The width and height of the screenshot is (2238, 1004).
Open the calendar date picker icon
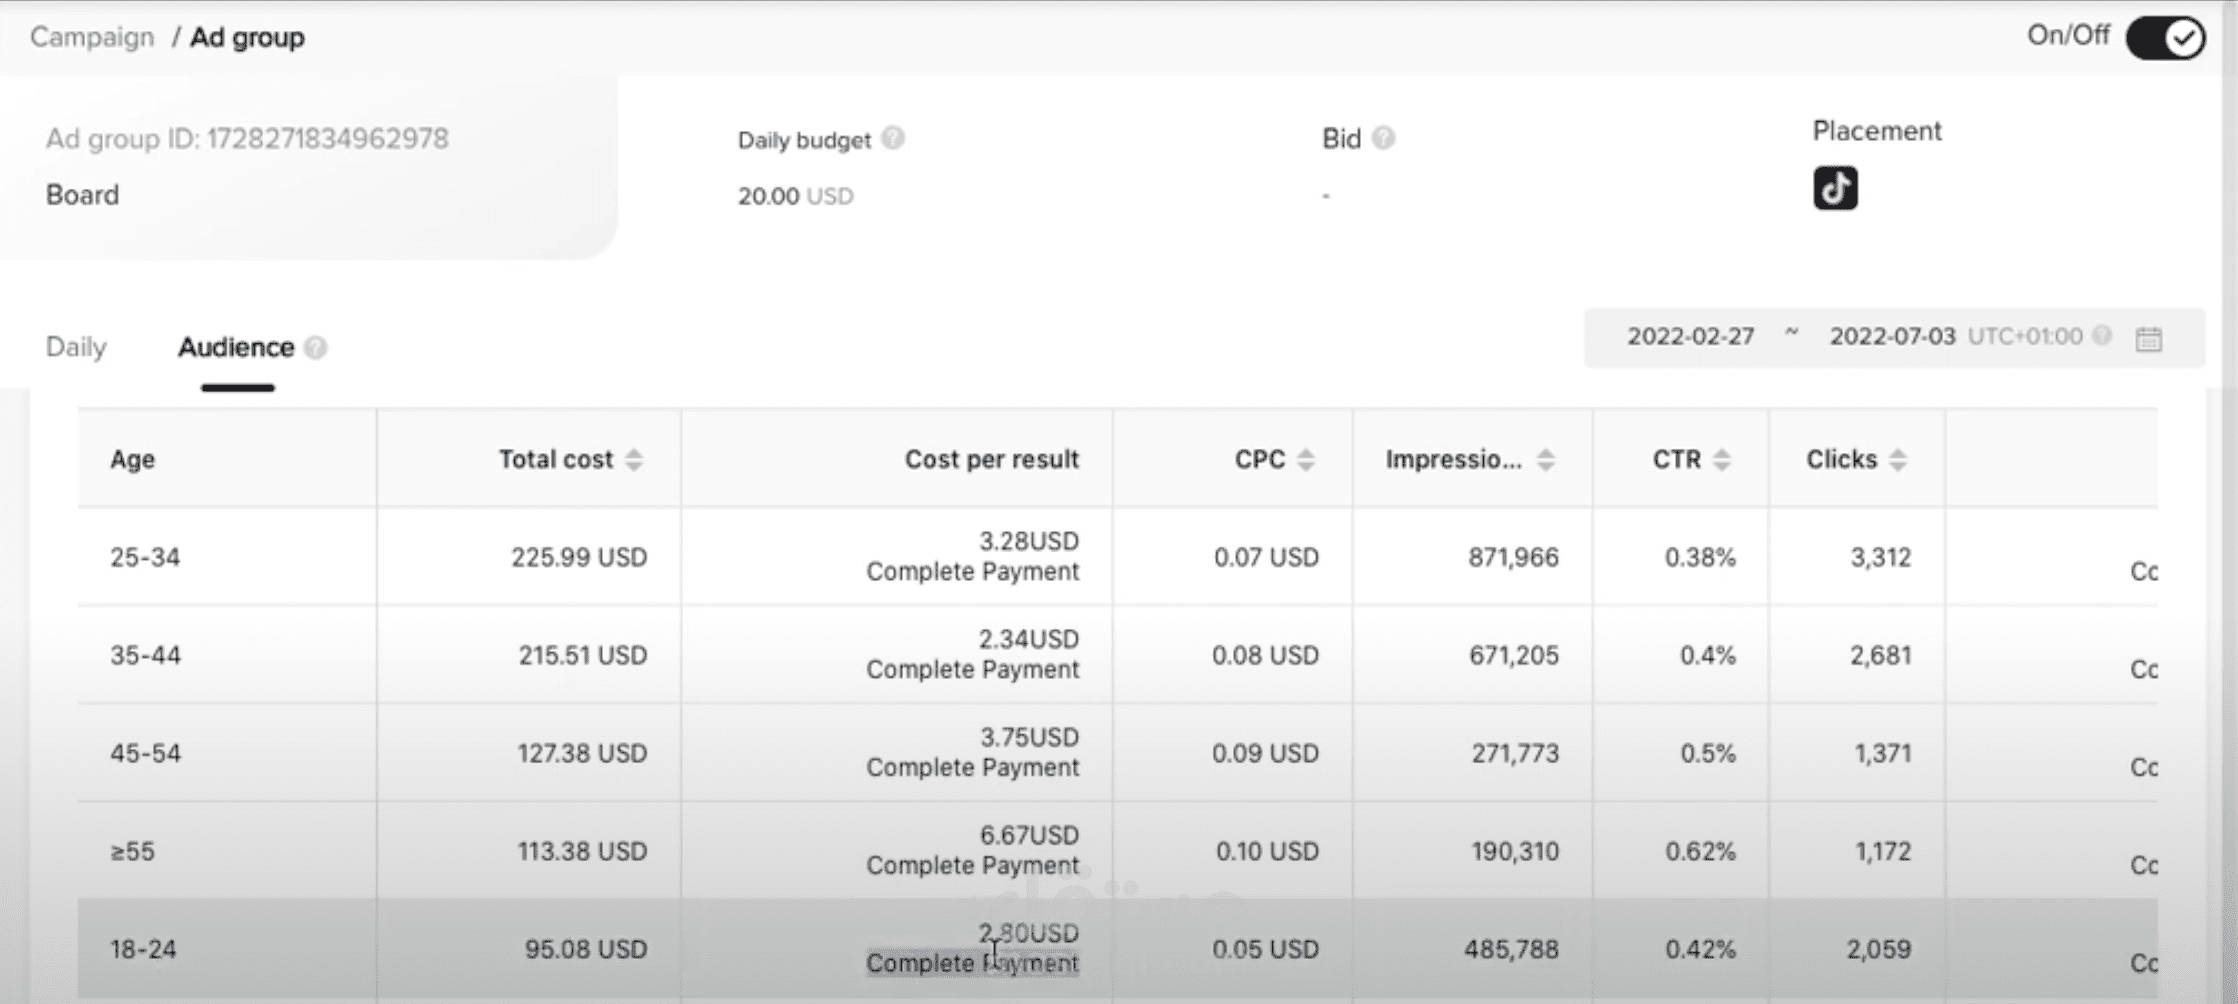click(x=2149, y=339)
